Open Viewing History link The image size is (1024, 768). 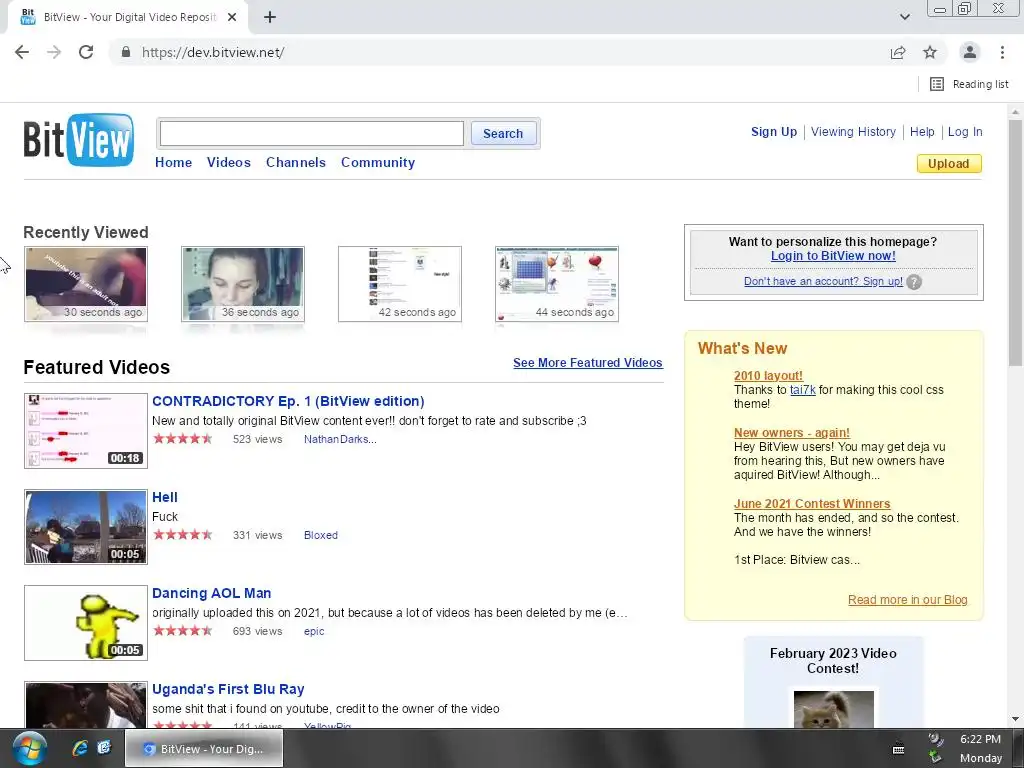tap(853, 131)
